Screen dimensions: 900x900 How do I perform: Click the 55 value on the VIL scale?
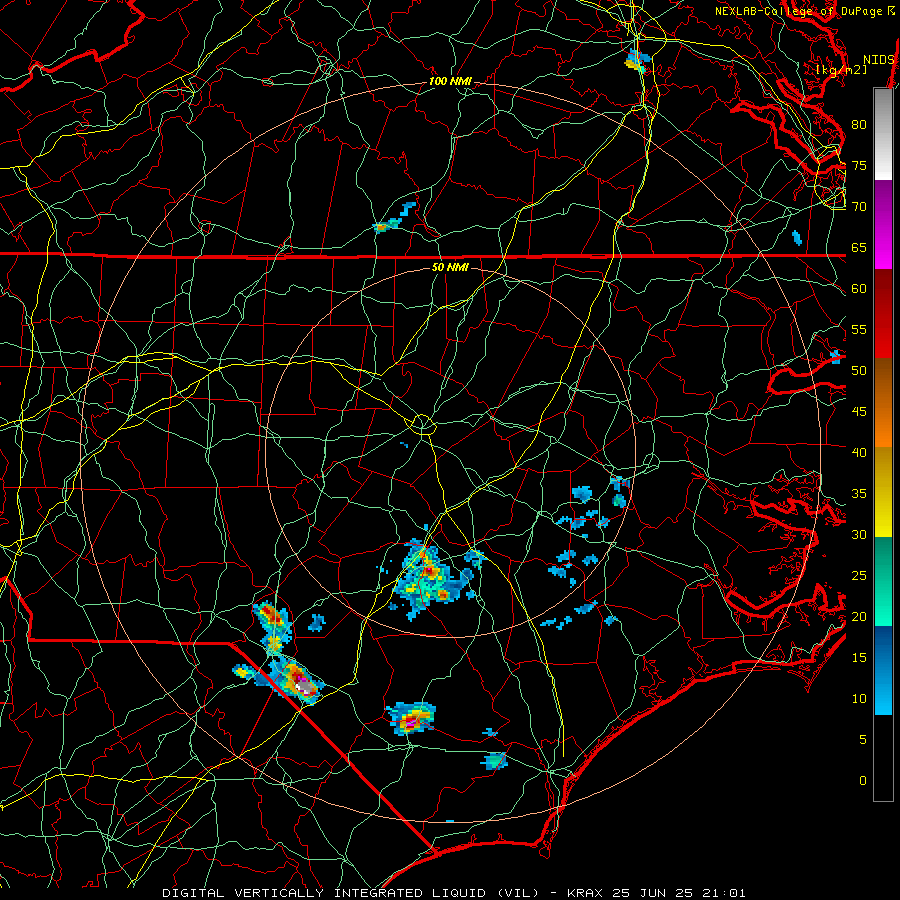point(859,330)
